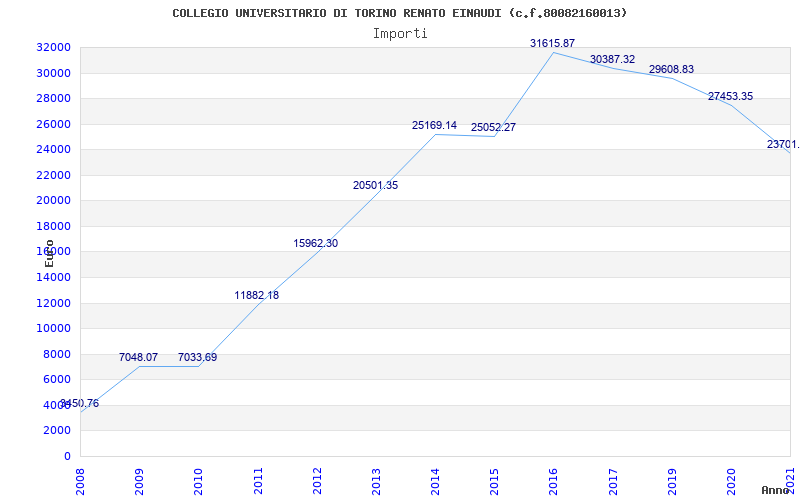This screenshot has height=500, width=800.
Task: Click the Euro y-axis label
Action: 49,253
